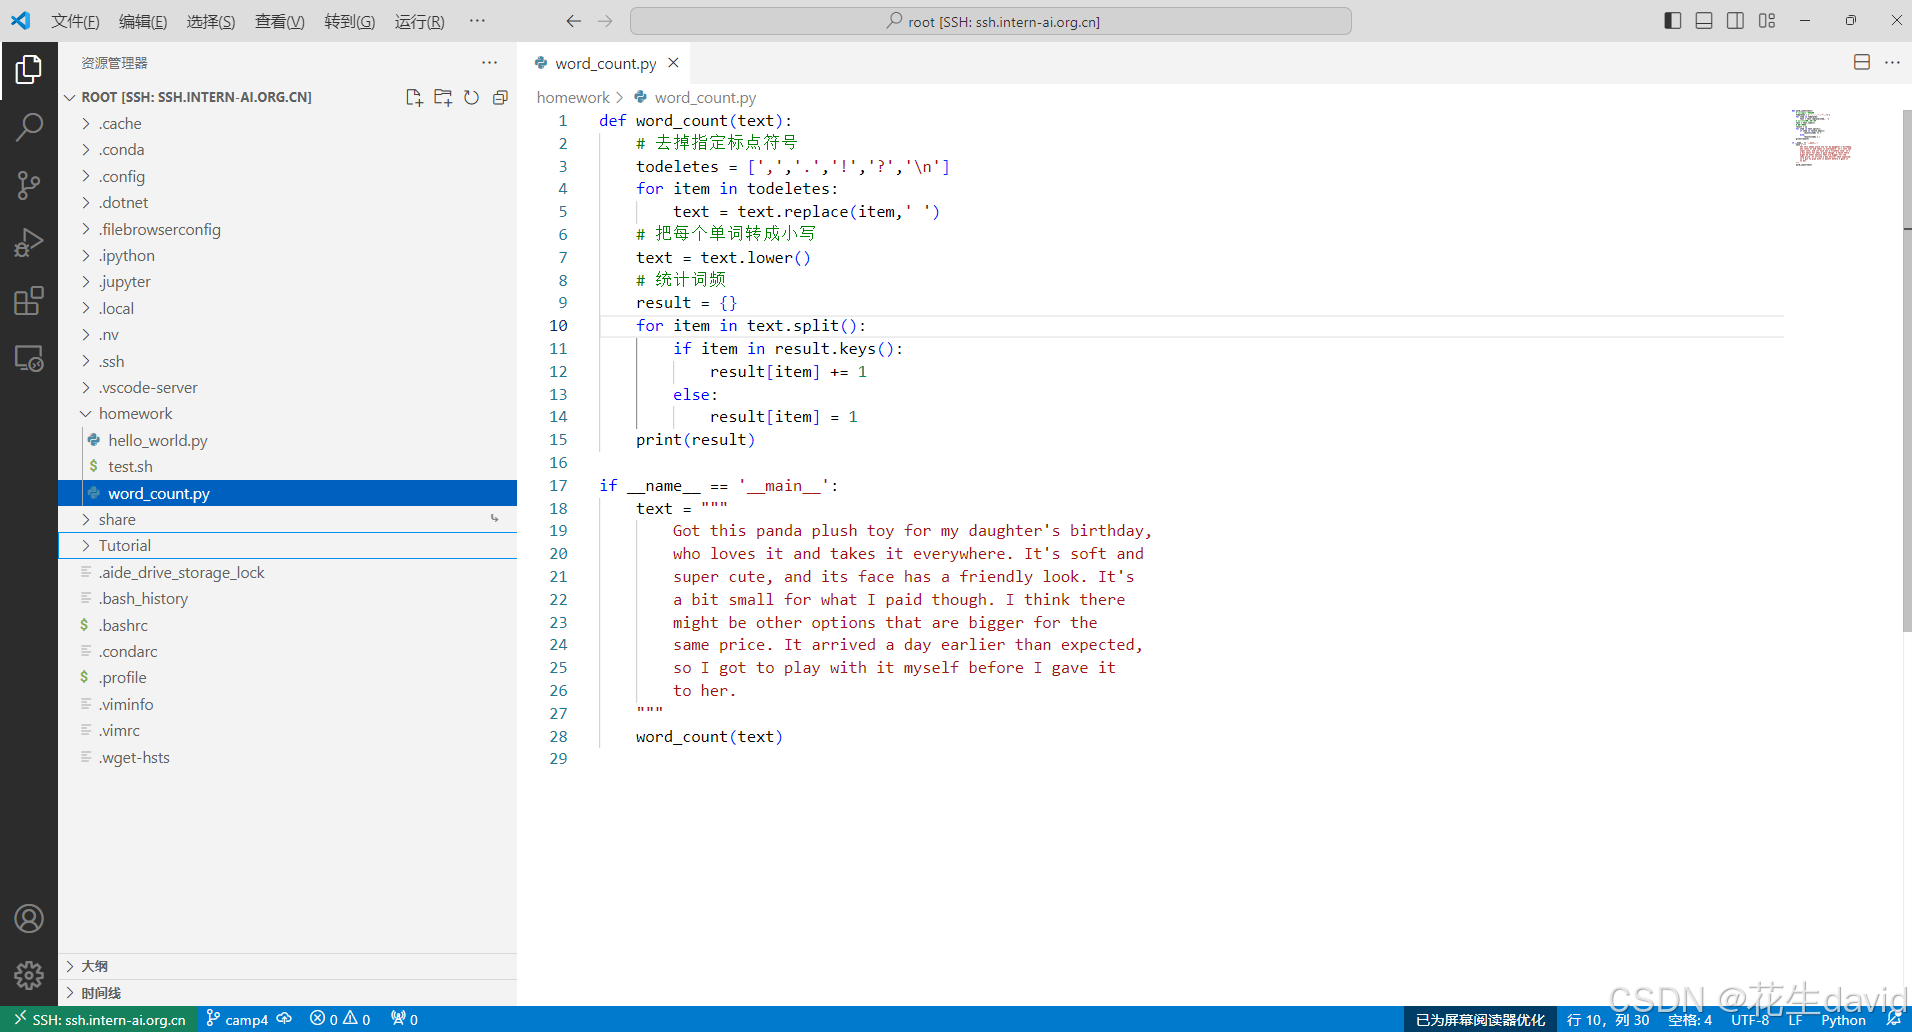Open notifications bell in status bar
The image size is (1912, 1032).
pos(1893,1019)
